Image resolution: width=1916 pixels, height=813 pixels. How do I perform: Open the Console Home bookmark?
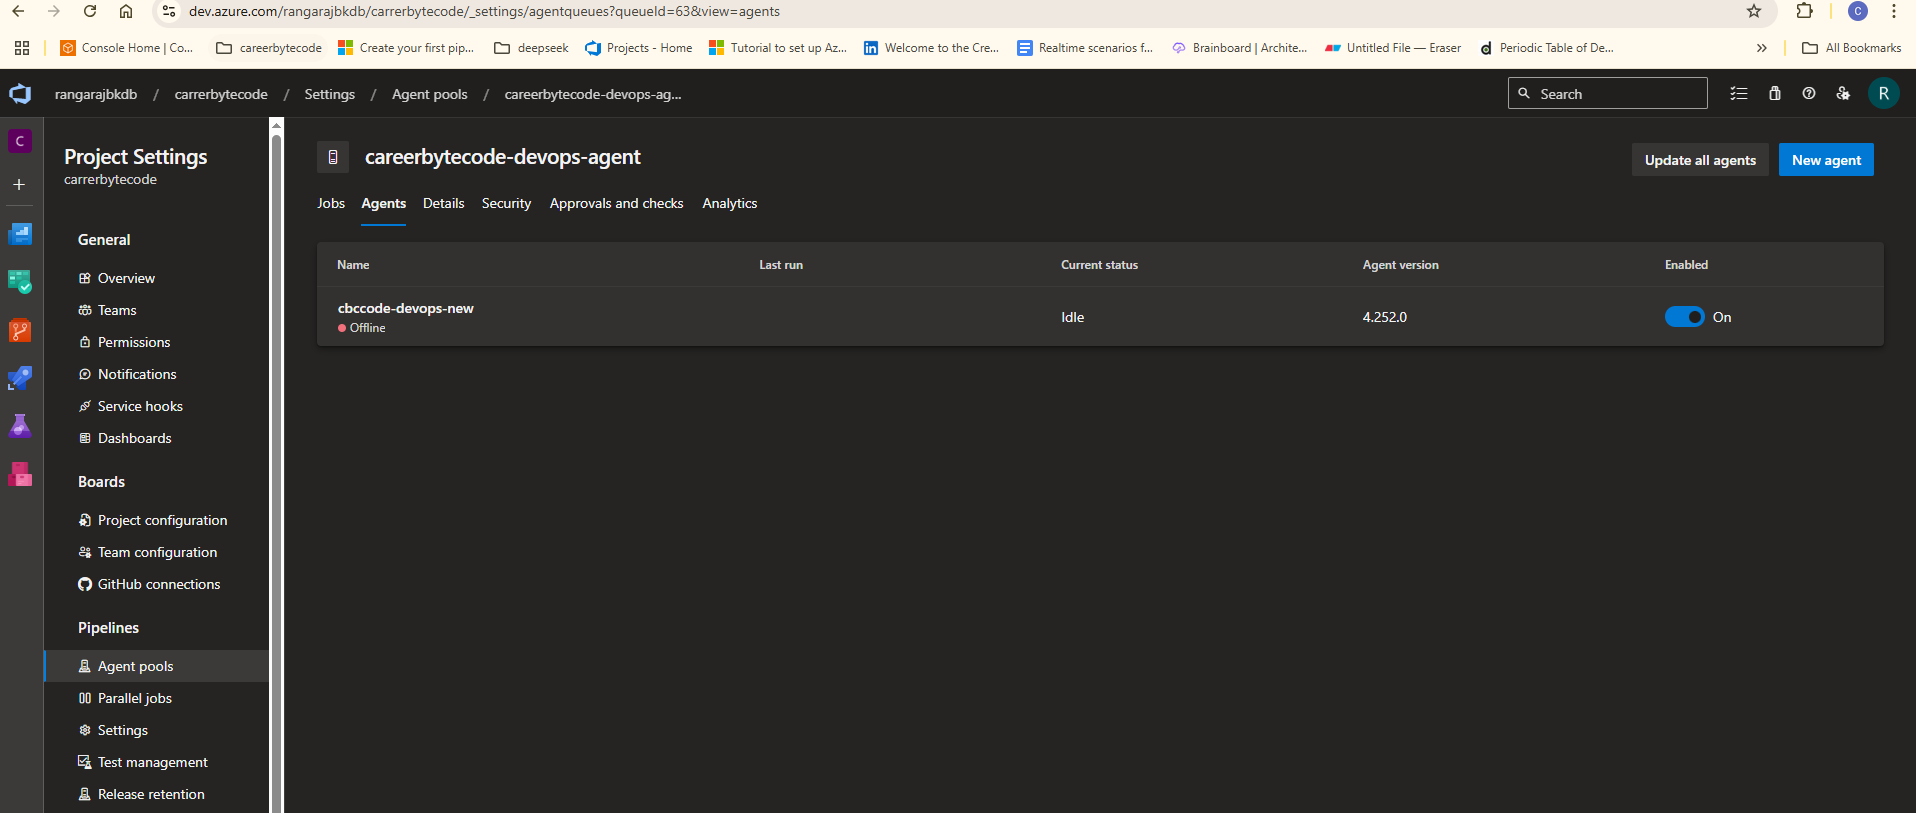click(x=127, y=48)
